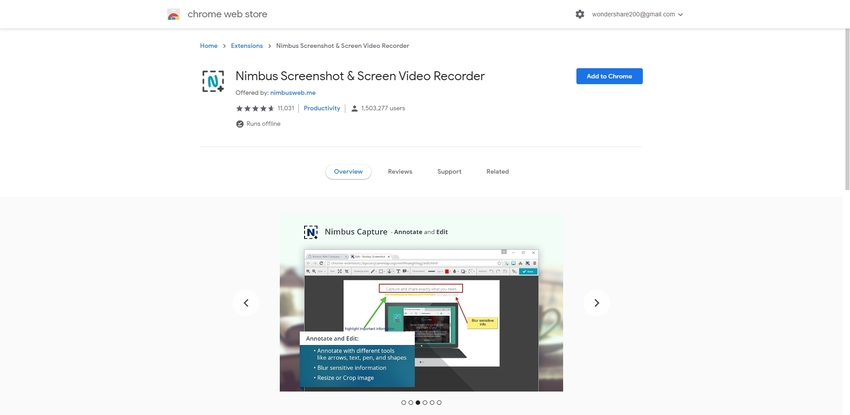Open Extensions breadcrumb link
This screenshot has height=415, width=850.
pyautogui.click(x=247, y=46)
